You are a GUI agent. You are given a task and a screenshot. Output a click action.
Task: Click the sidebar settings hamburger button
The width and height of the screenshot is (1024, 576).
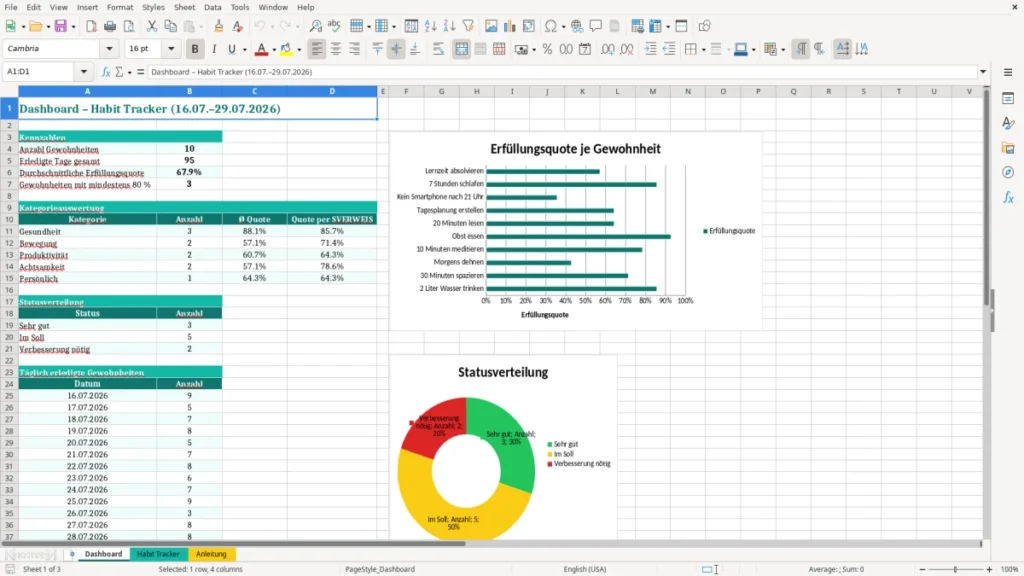click(1008, 72)
